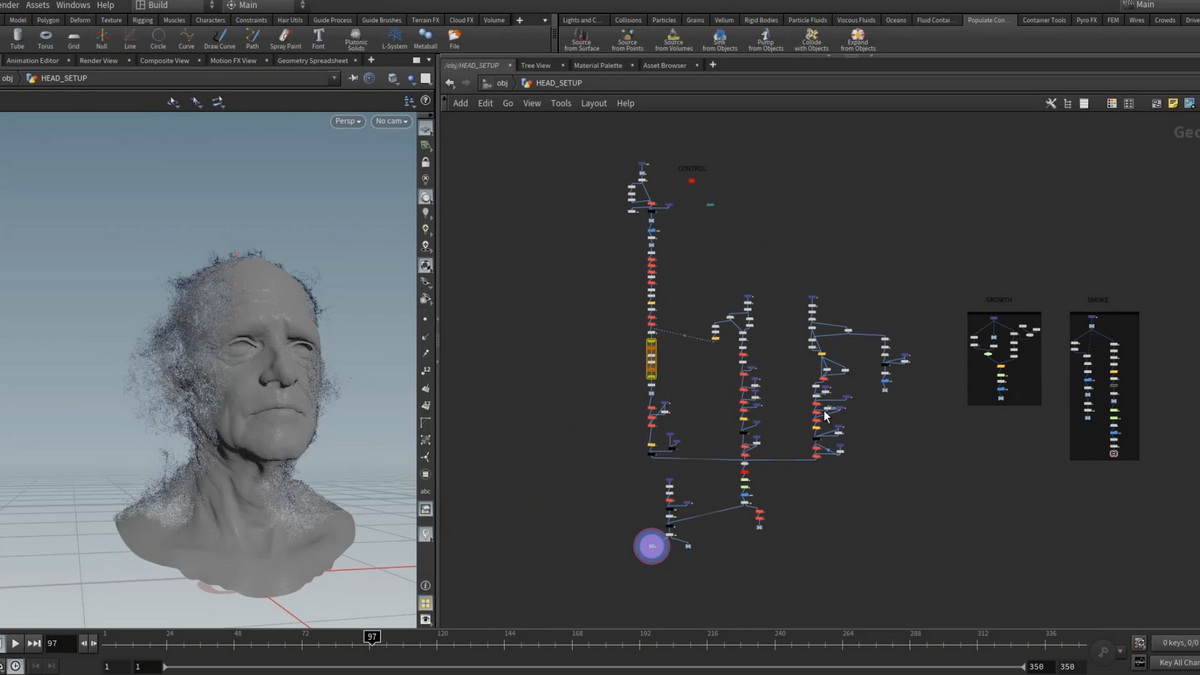Toggle the viewport lock icon

click(x=426, y=162)
